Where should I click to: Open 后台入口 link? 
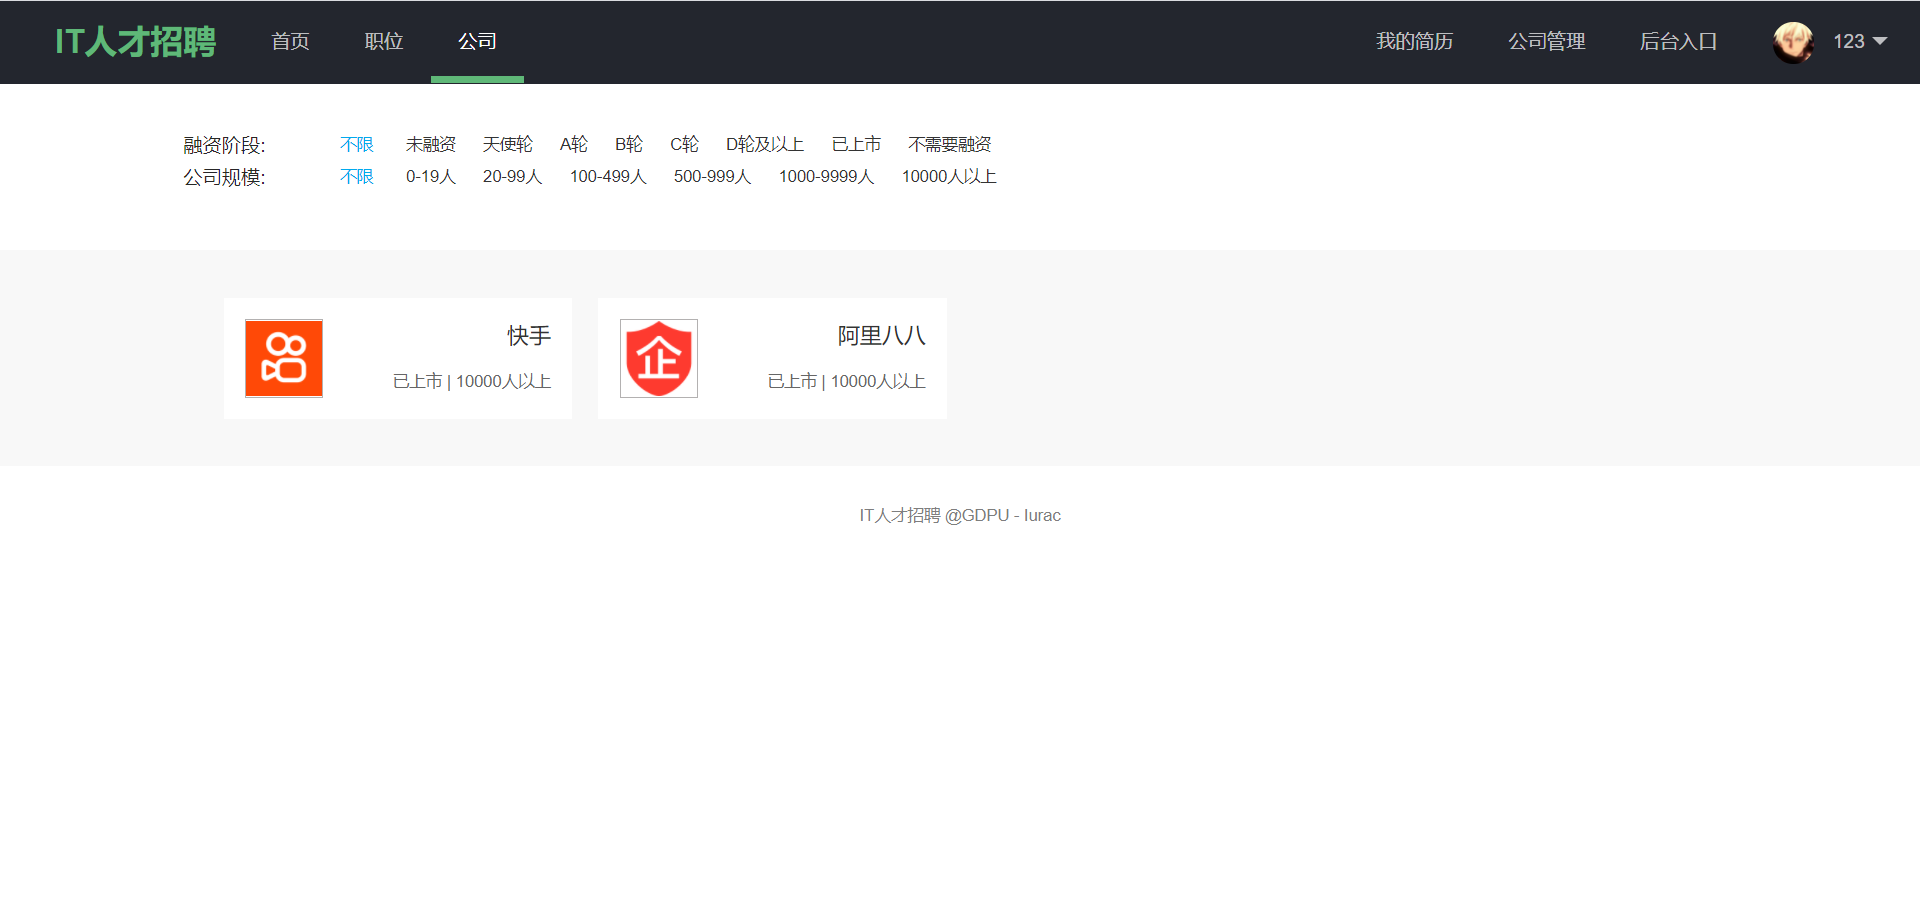(x=1679, y=41)
